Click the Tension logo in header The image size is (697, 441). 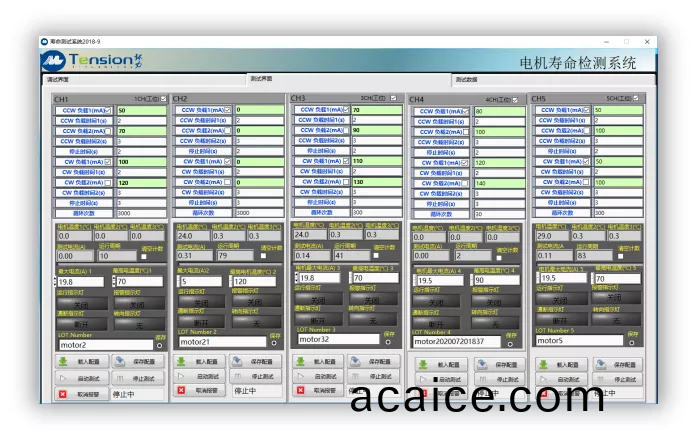(92, 60)
